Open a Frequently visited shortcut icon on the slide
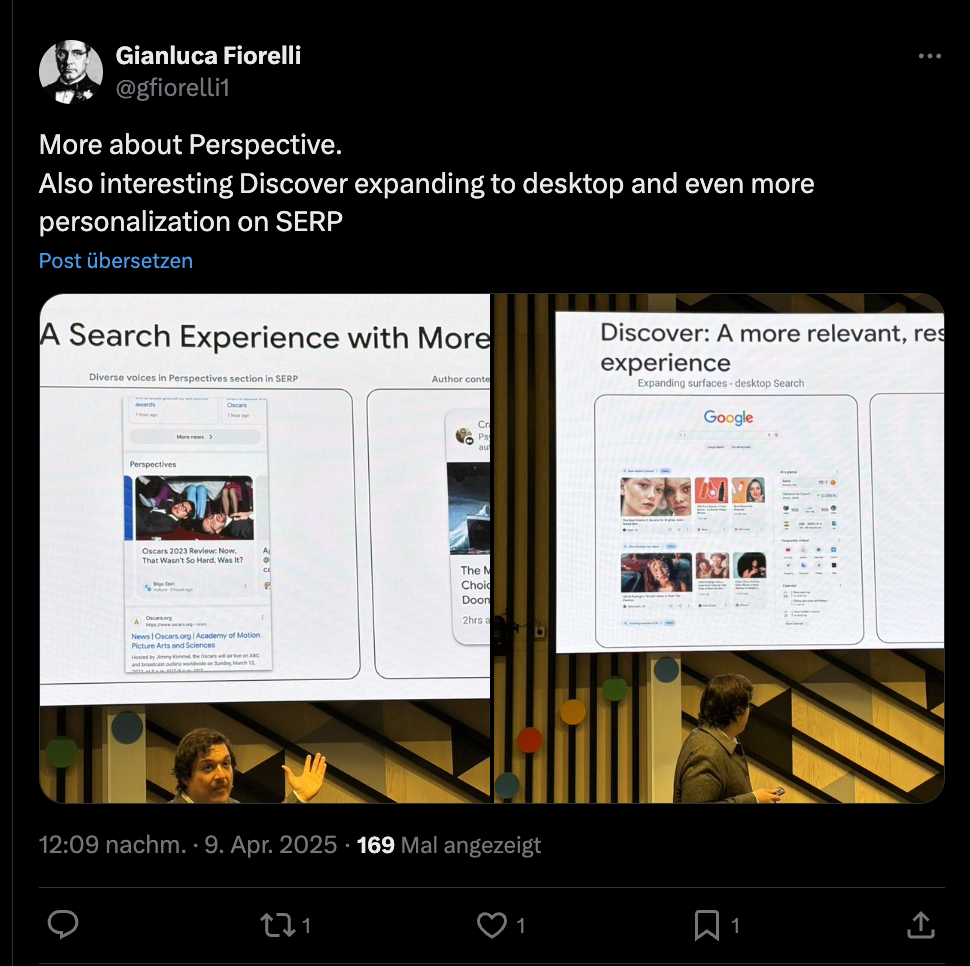Image resolution: width=970 pixels, height=966 pixels. (787, 549)
